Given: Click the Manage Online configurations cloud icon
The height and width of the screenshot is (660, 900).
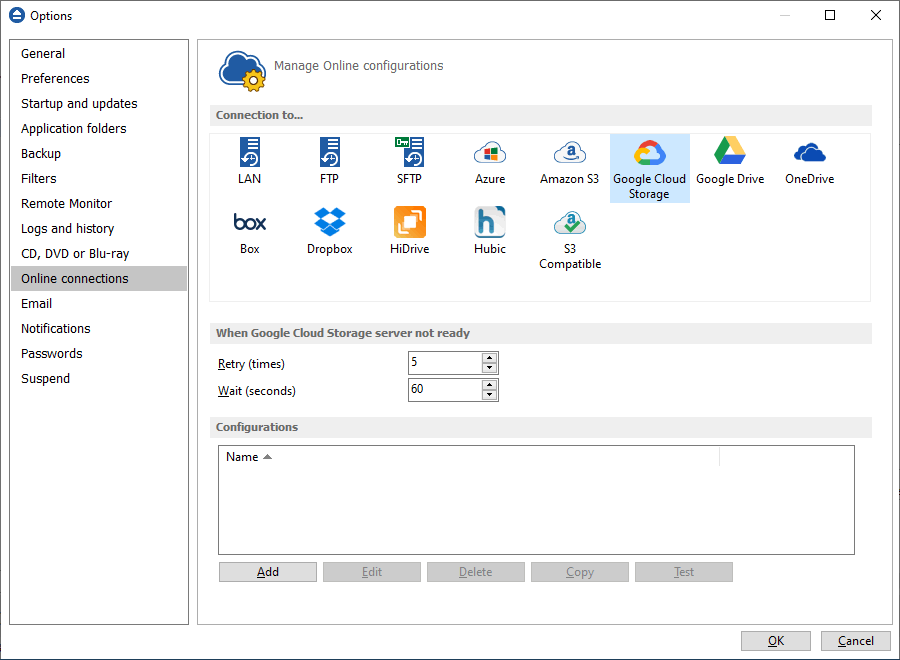Looking at the screenshot, I should tap(242, 71).
